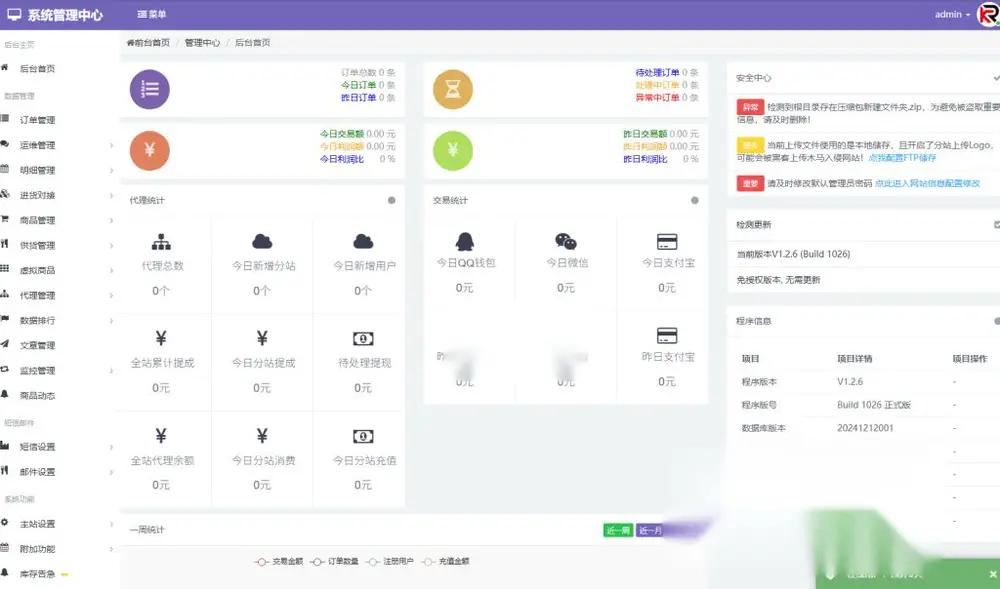Click the gray dot in 代理统计 header
Image resolution: width=1000 pixels, height=589 pixels.
(x=392, y=200)
